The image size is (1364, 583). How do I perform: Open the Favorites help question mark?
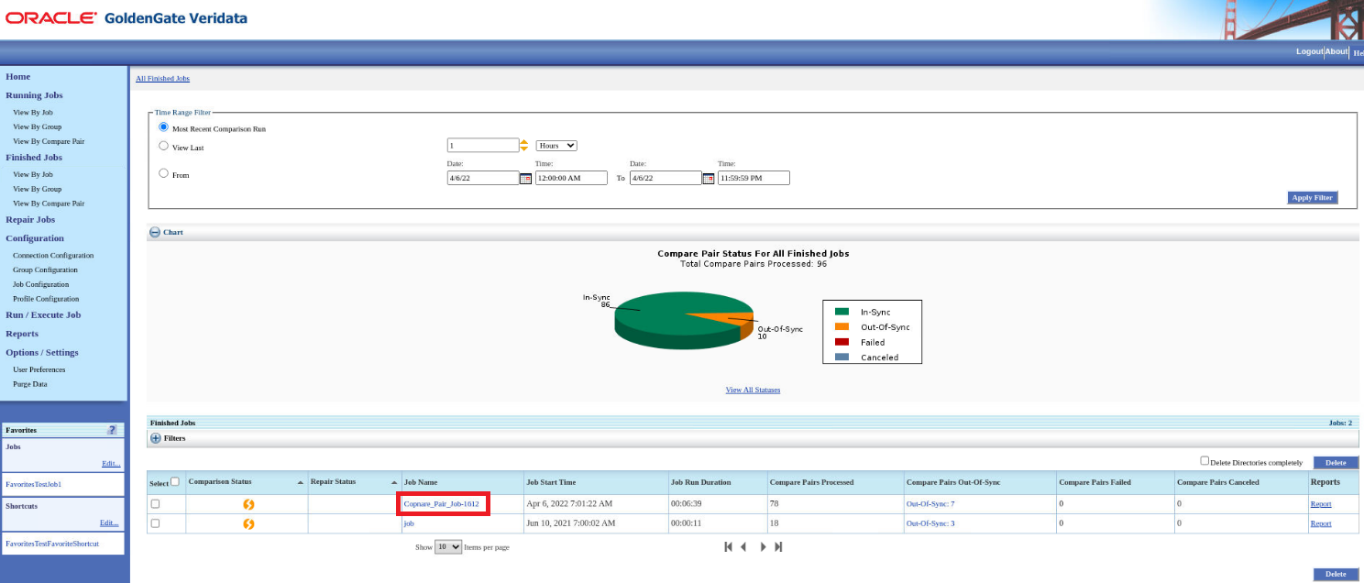tap(112, 430)
